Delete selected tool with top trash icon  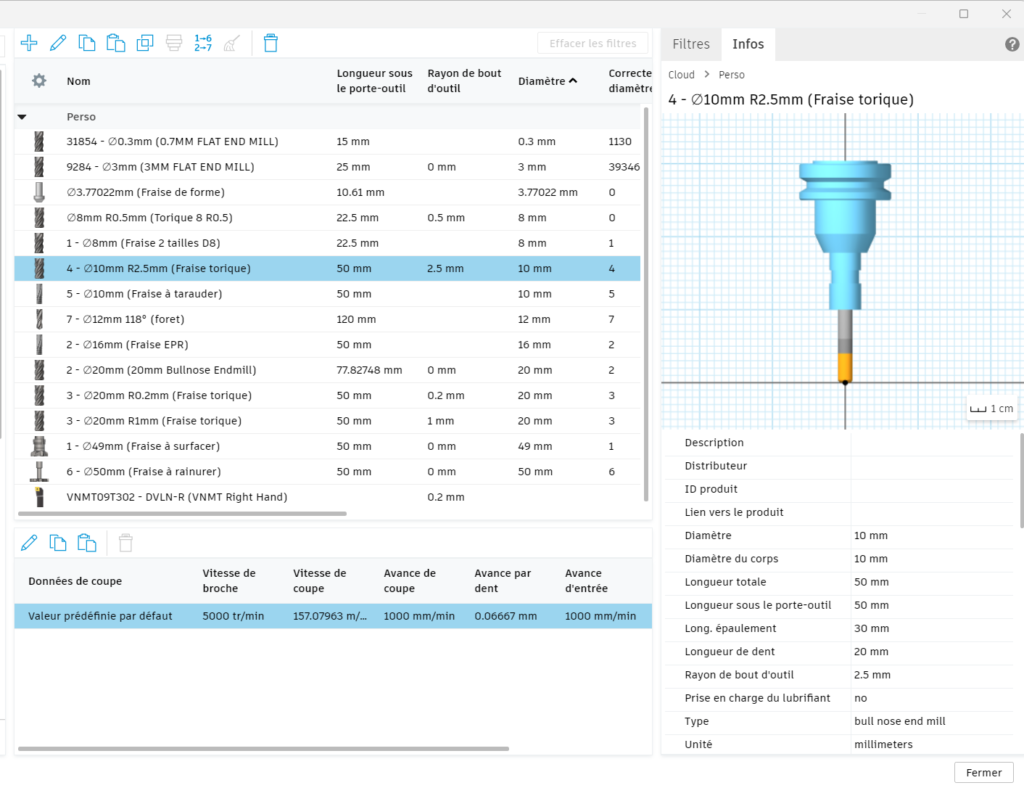coord(270,42)
